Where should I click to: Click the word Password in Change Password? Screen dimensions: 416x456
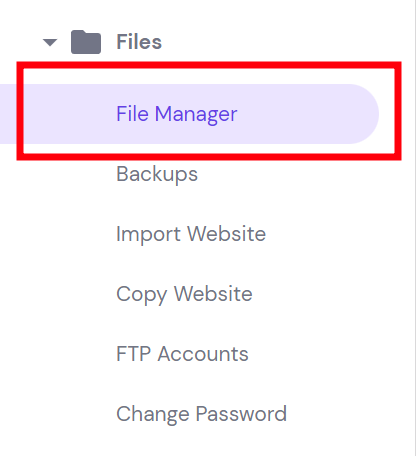click(x=241, y=414)
